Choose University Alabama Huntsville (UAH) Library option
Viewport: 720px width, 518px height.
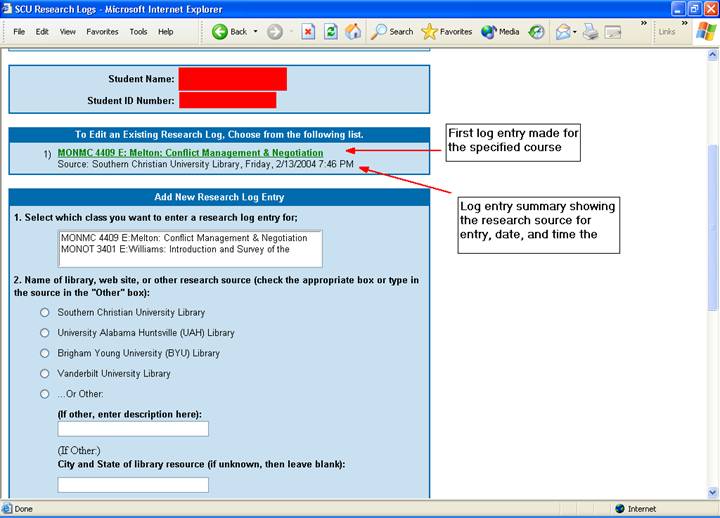coord(44,333)
